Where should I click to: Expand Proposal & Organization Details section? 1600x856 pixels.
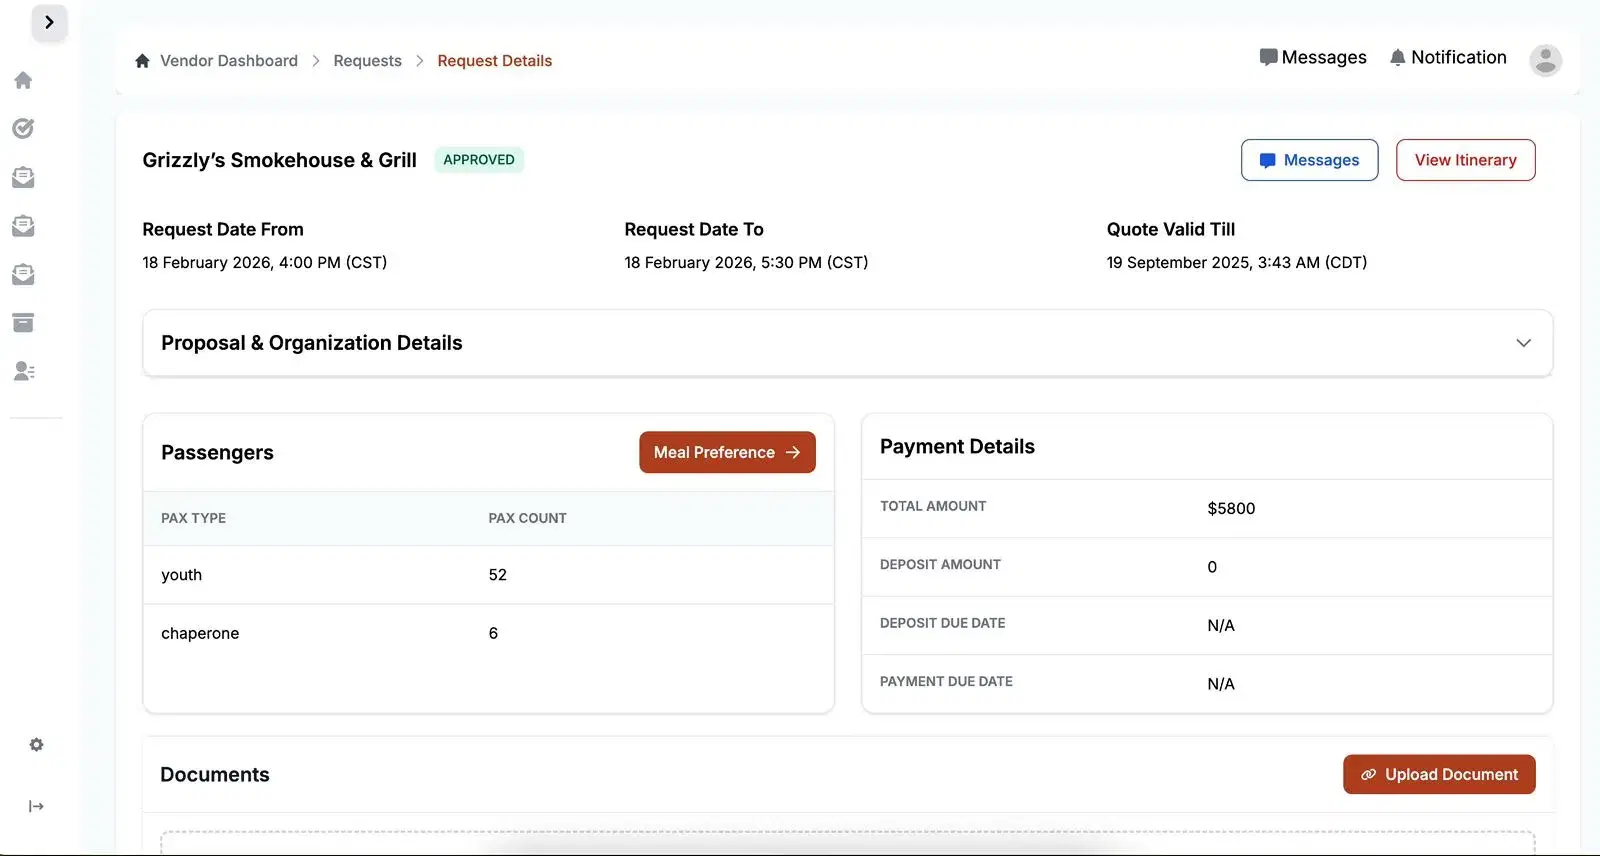coord(847,343)
